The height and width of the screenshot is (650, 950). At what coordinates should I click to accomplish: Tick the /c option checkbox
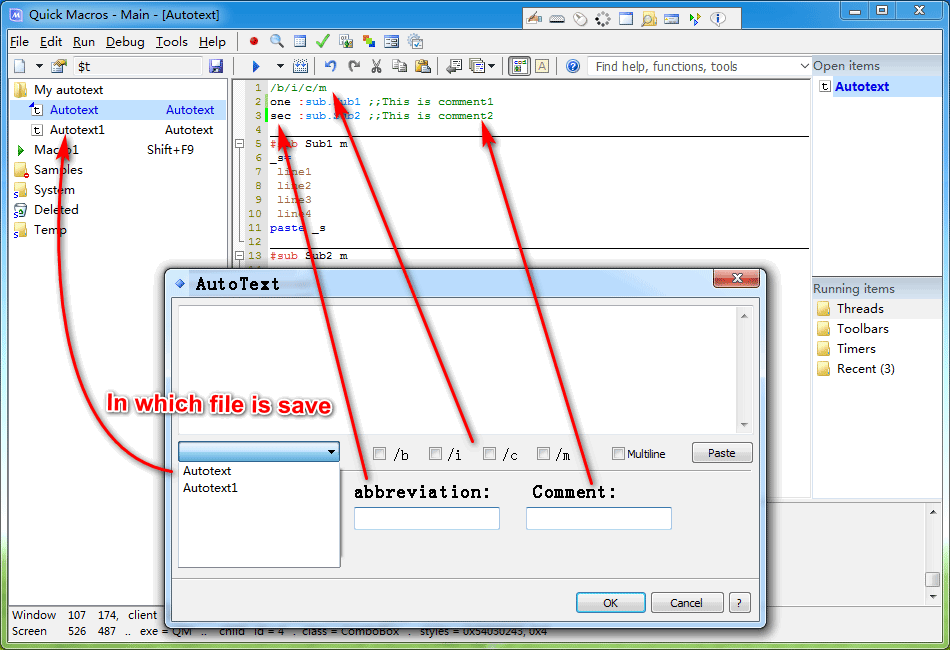coord(490,454)
